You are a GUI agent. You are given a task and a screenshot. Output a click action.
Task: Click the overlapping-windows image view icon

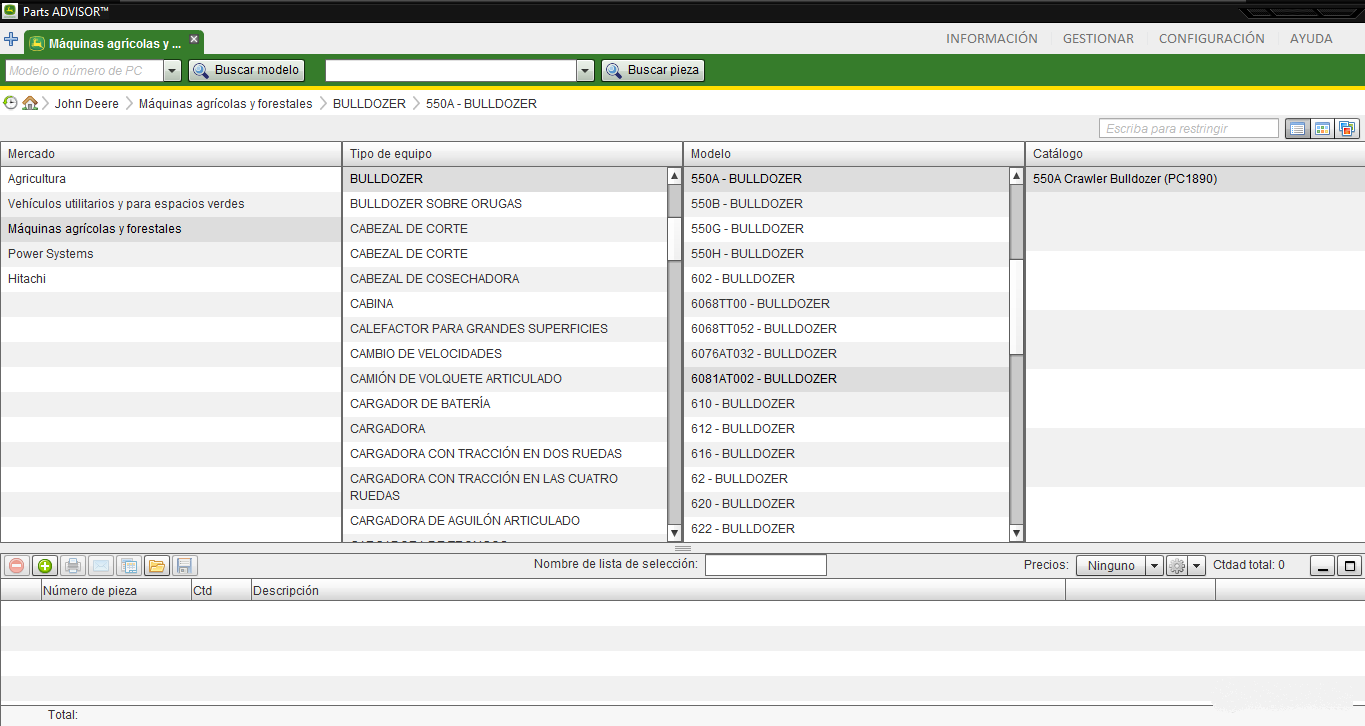click(1347, 128)
